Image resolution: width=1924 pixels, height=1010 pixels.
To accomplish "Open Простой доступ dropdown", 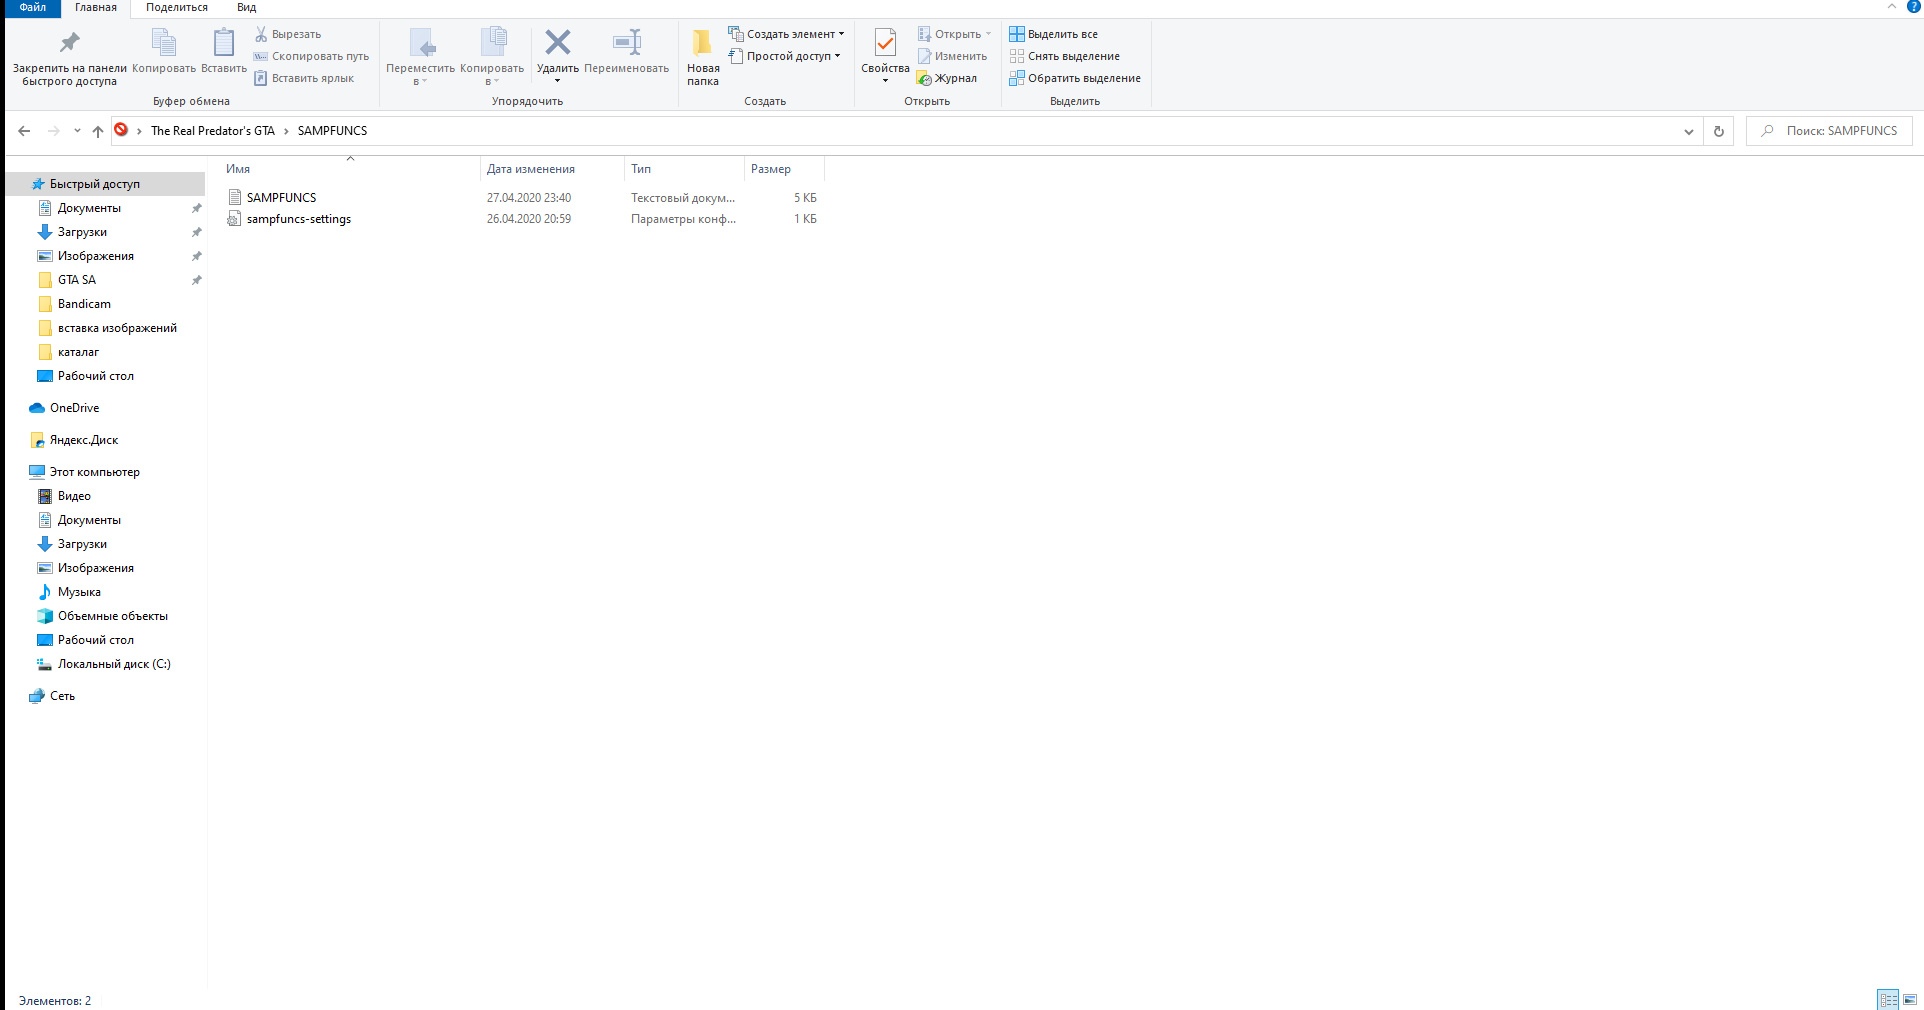I will click(x=785, y=56).
